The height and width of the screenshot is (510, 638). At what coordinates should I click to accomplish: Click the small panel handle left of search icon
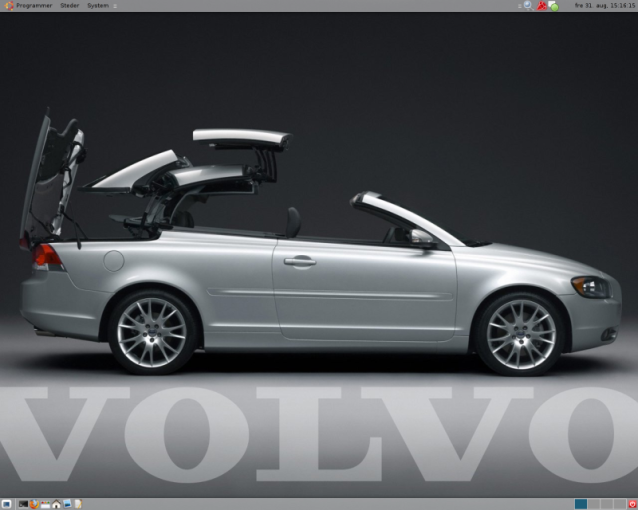[x=520, y=6]
